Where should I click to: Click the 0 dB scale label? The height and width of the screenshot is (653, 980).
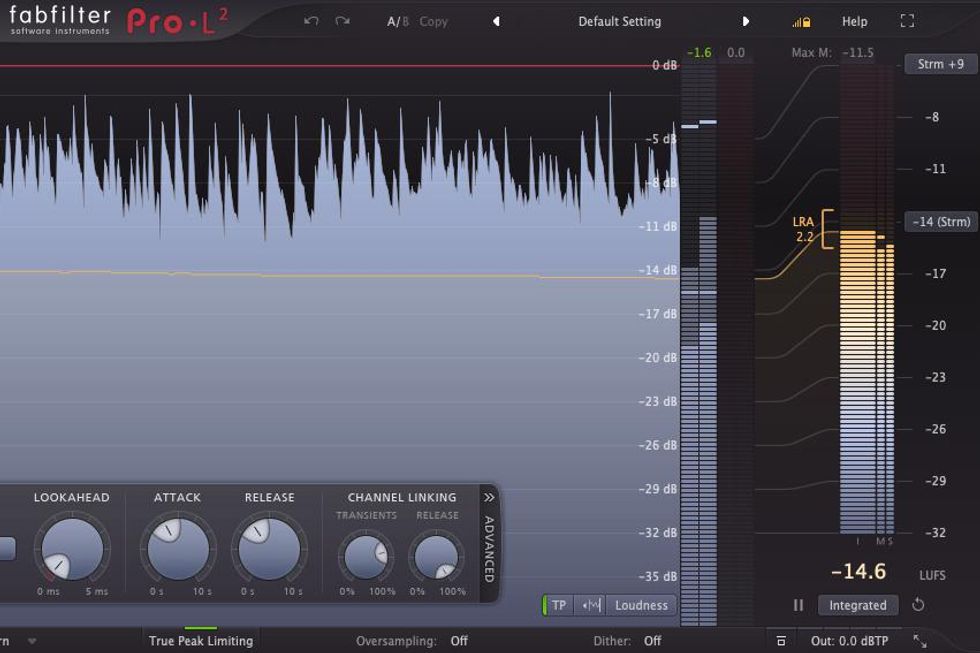[664, 65]
